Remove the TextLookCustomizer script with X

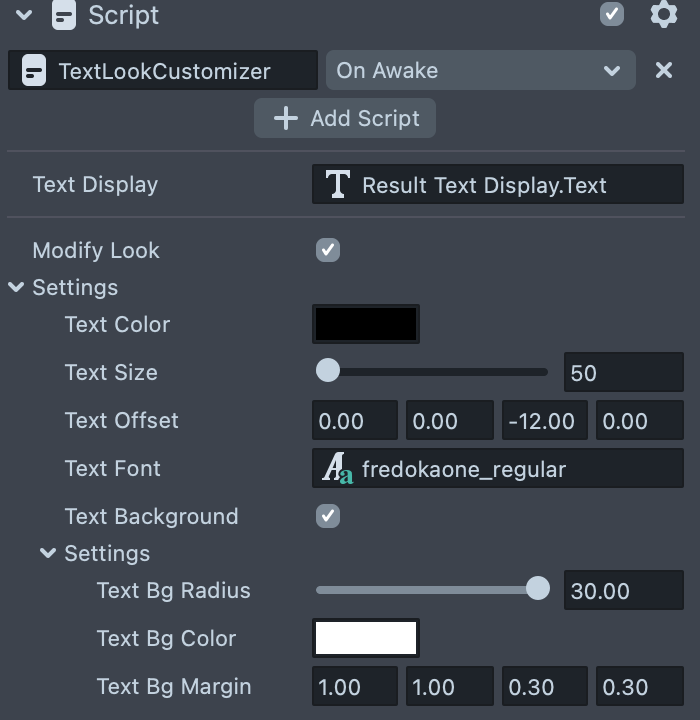(663, 71)
